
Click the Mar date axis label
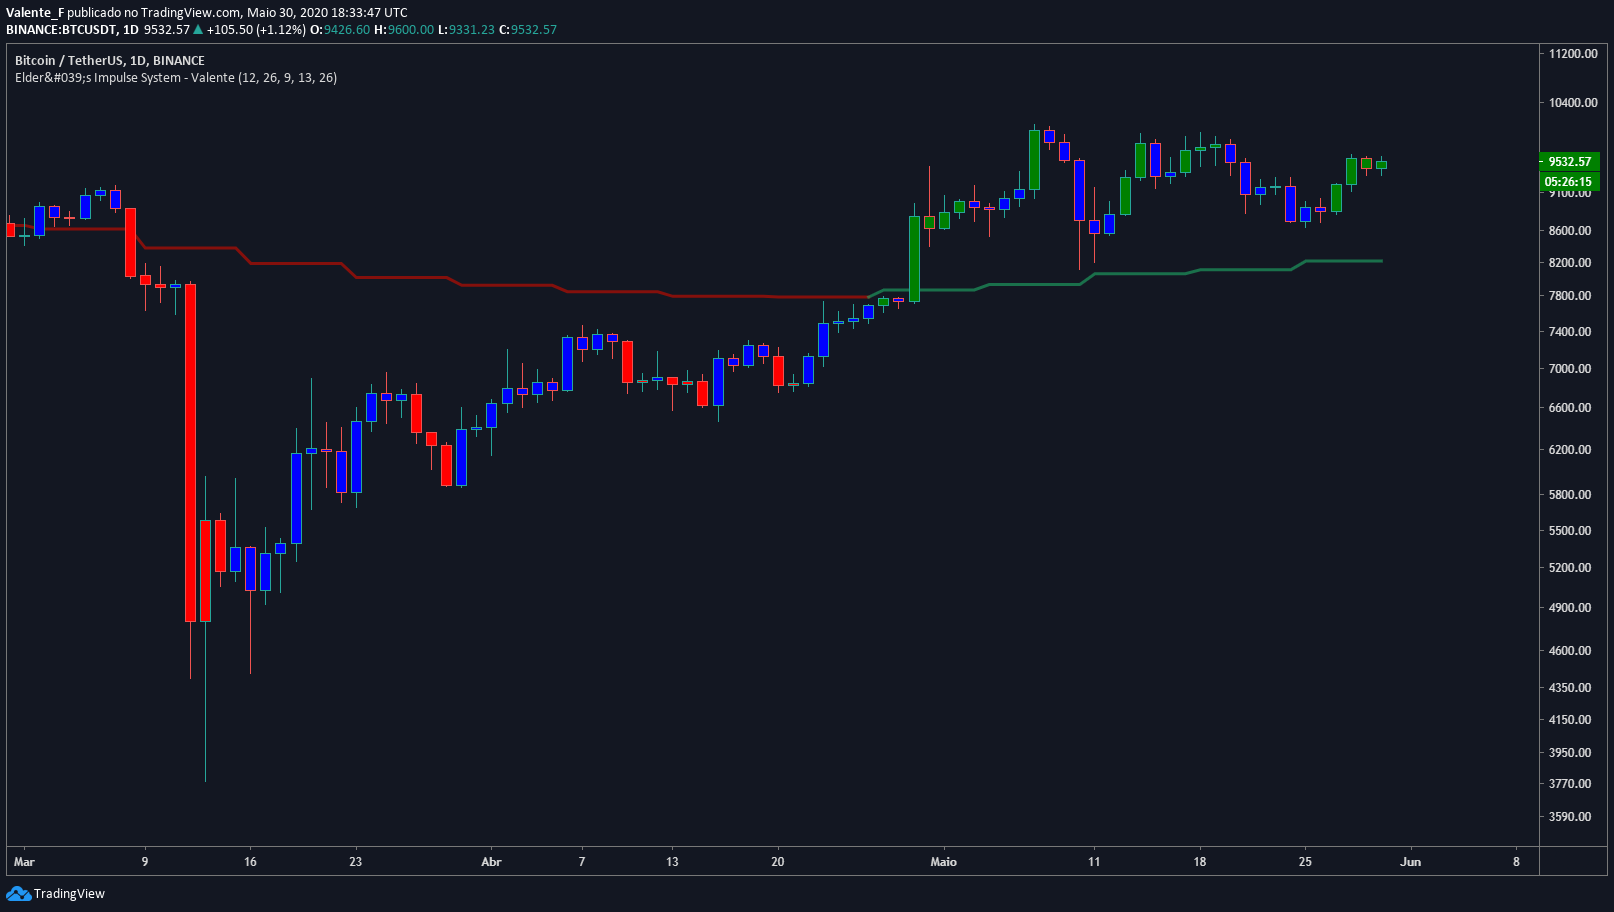25,862
